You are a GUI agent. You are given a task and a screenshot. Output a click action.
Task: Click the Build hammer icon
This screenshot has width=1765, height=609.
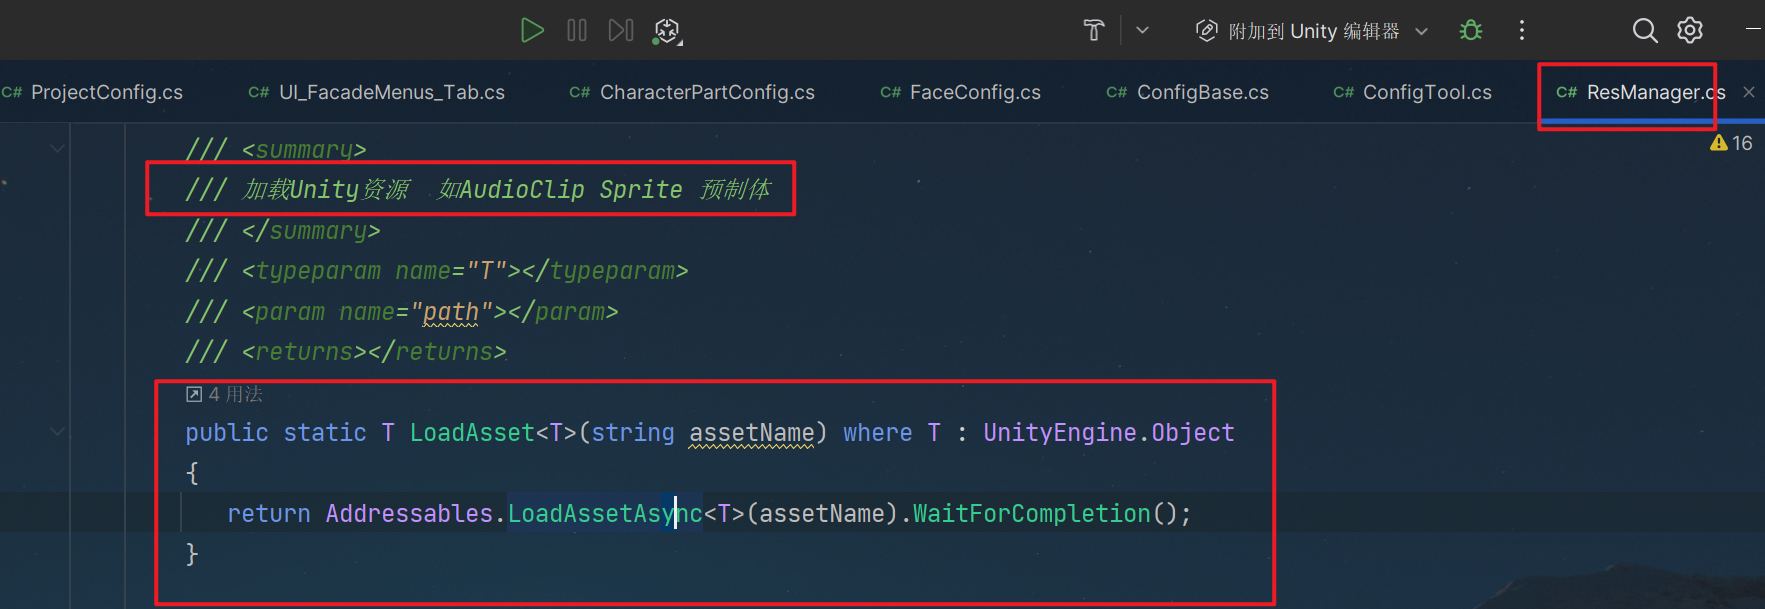pos(1094,31)
